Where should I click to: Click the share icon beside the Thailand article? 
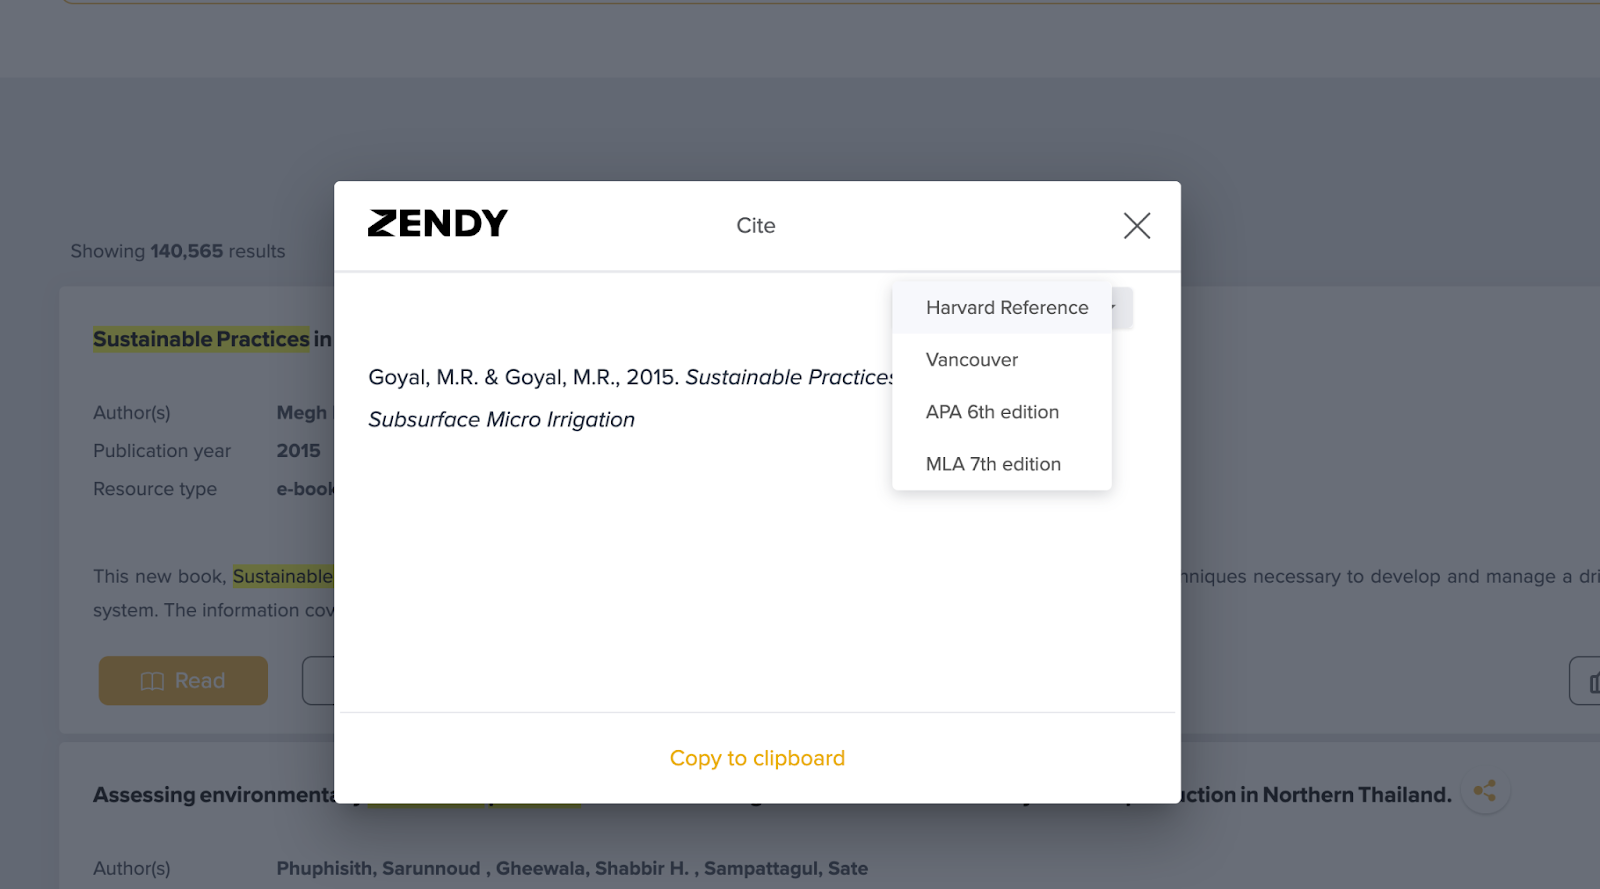pyautogui.click(x=1485, y=792)
